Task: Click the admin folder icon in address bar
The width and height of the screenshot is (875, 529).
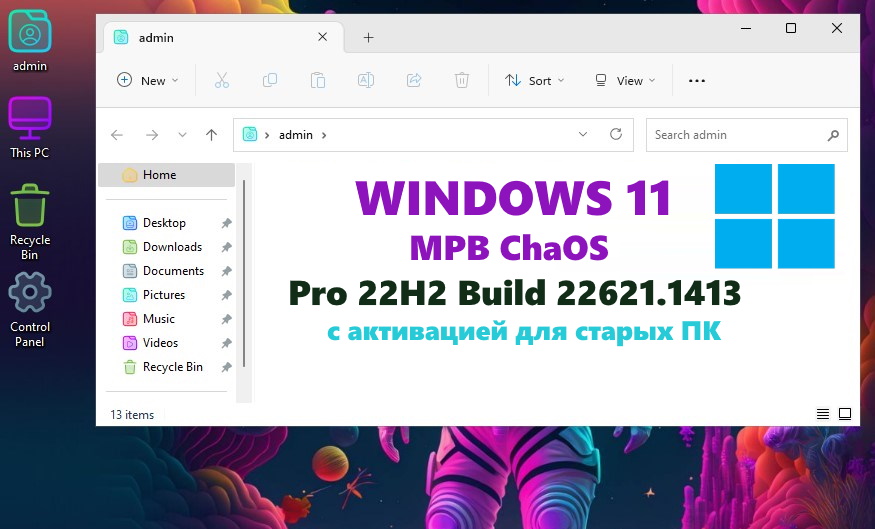Action: coord(249,134)
